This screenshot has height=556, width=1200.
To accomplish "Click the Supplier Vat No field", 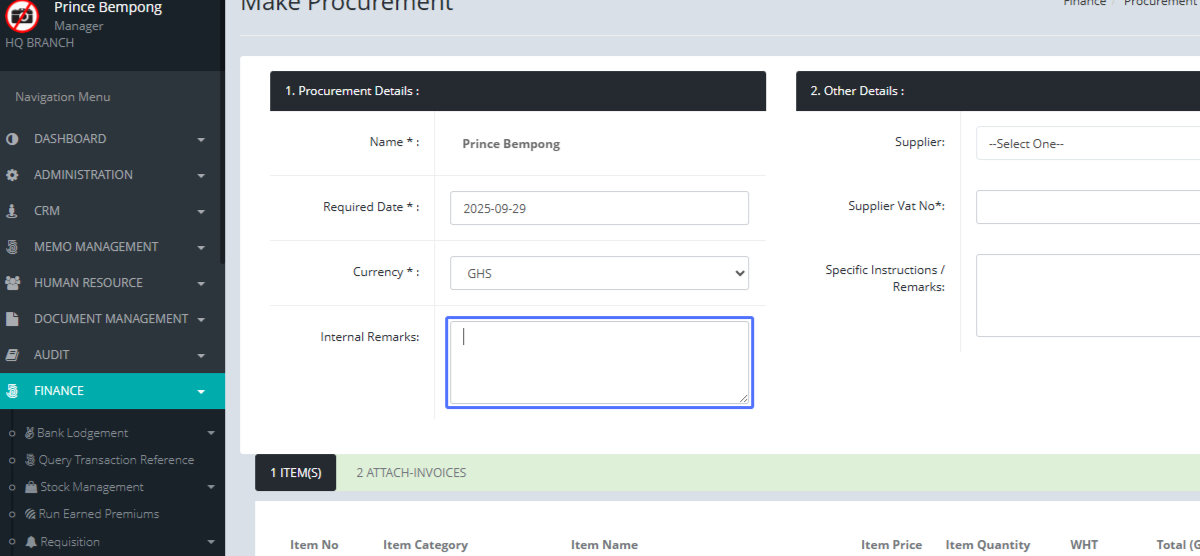I will pos(1088,207).
